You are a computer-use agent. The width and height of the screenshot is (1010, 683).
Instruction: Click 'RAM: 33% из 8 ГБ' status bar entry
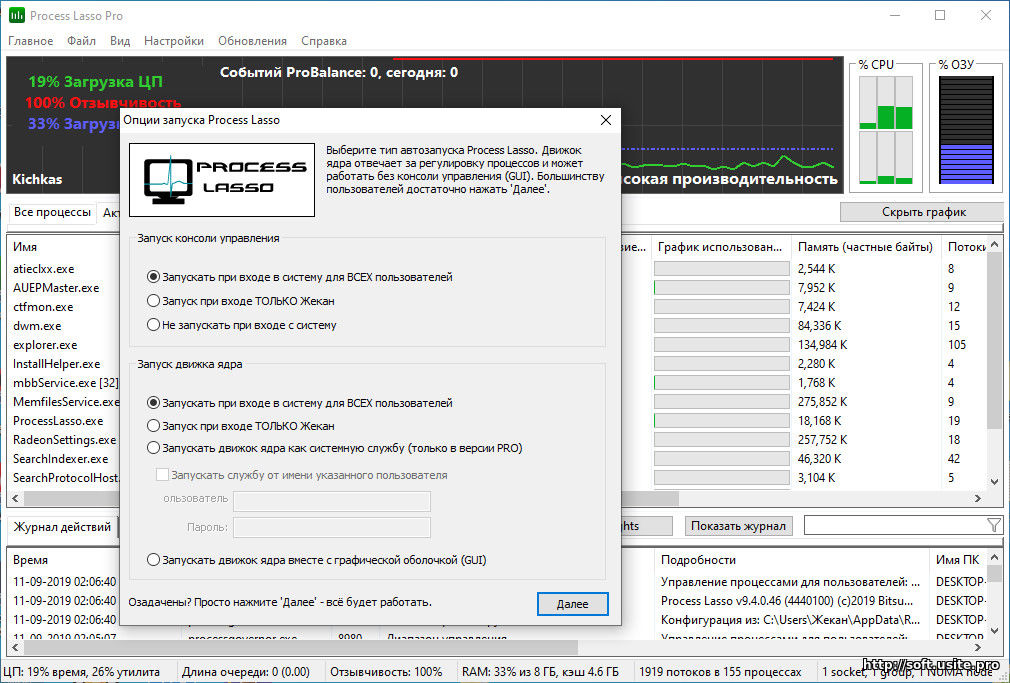tap(540, 672)
